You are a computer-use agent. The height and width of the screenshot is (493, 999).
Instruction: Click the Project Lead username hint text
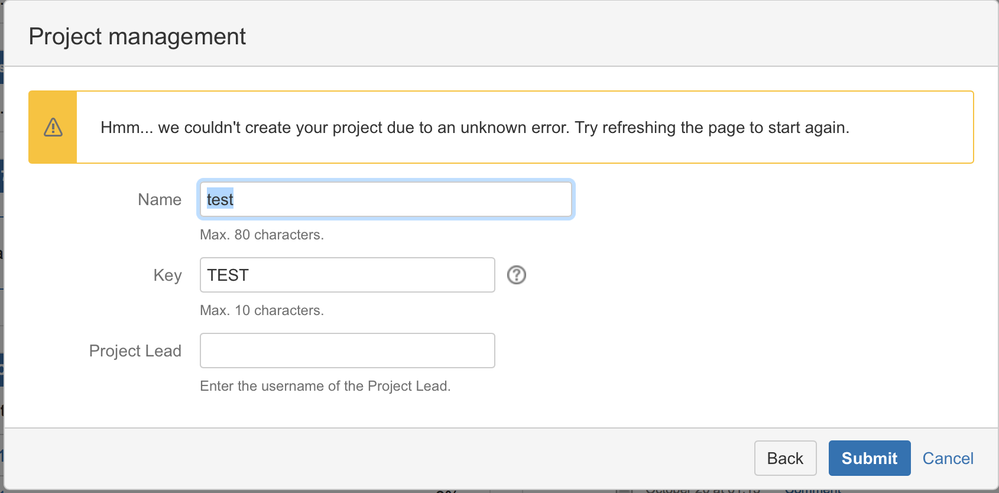click(325, 386)
